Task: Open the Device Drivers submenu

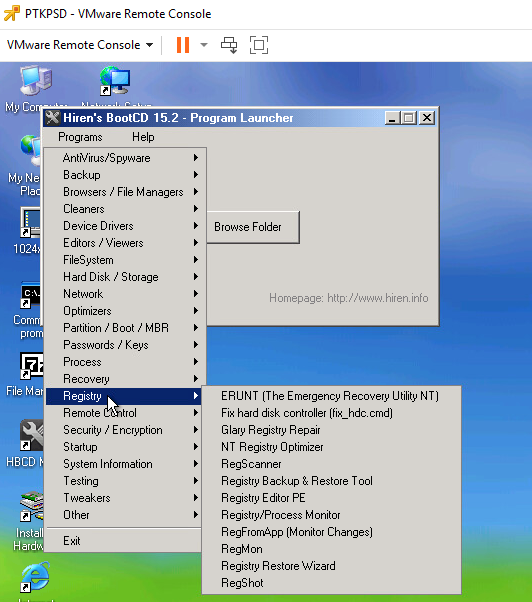Action: pos(126,226)
